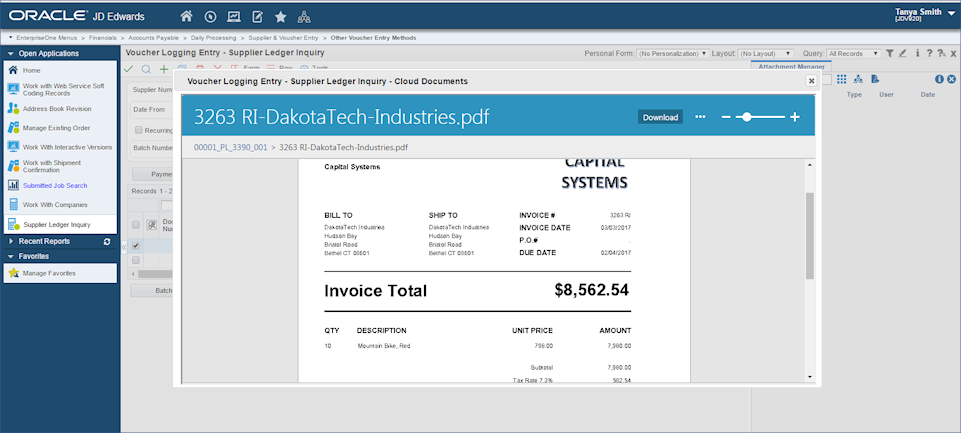This screenshot has height=433, width=961.
Task: Uncheck the checked first row checkbox
Action: point(136,246)
